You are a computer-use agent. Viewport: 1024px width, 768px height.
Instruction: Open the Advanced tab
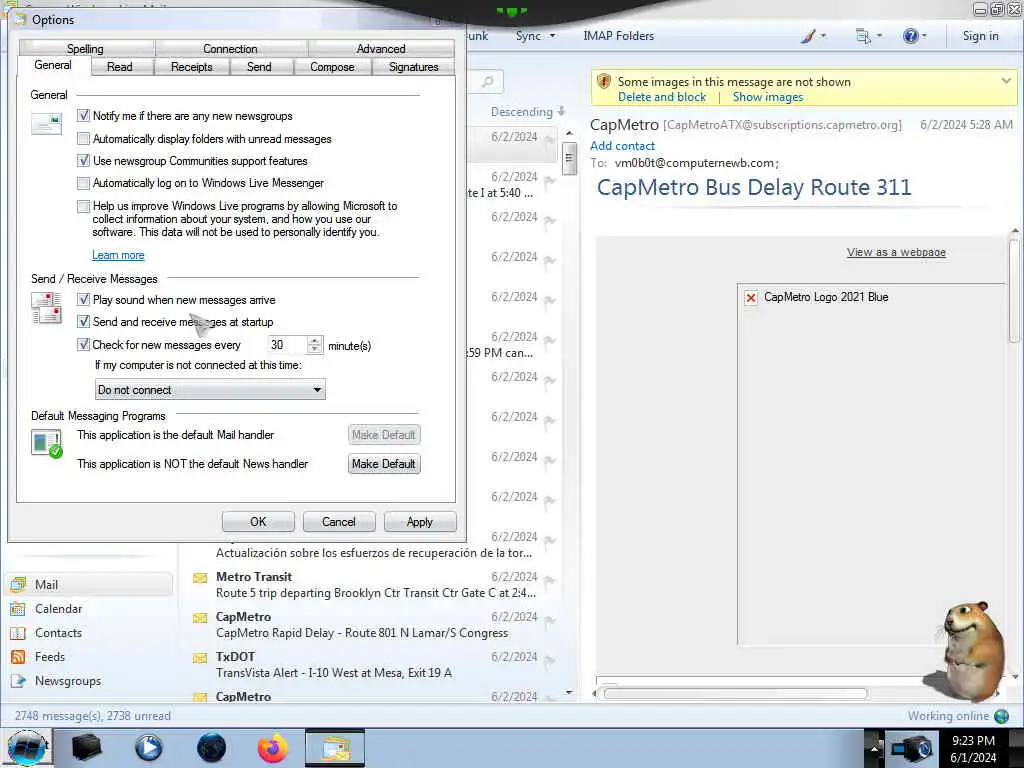[381, 48]
